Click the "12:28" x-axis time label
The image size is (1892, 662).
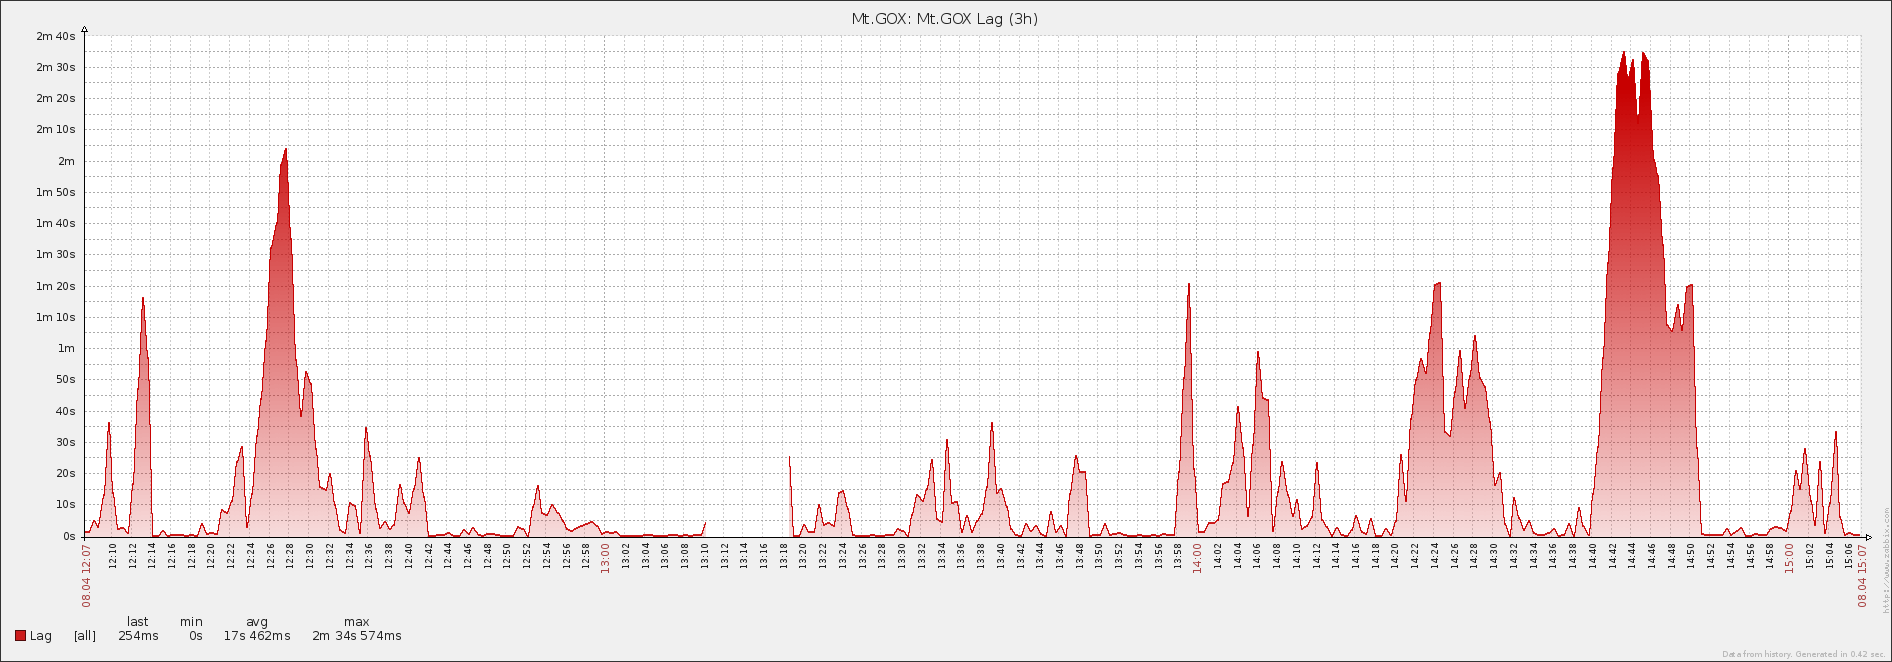(x=290, y=555)
